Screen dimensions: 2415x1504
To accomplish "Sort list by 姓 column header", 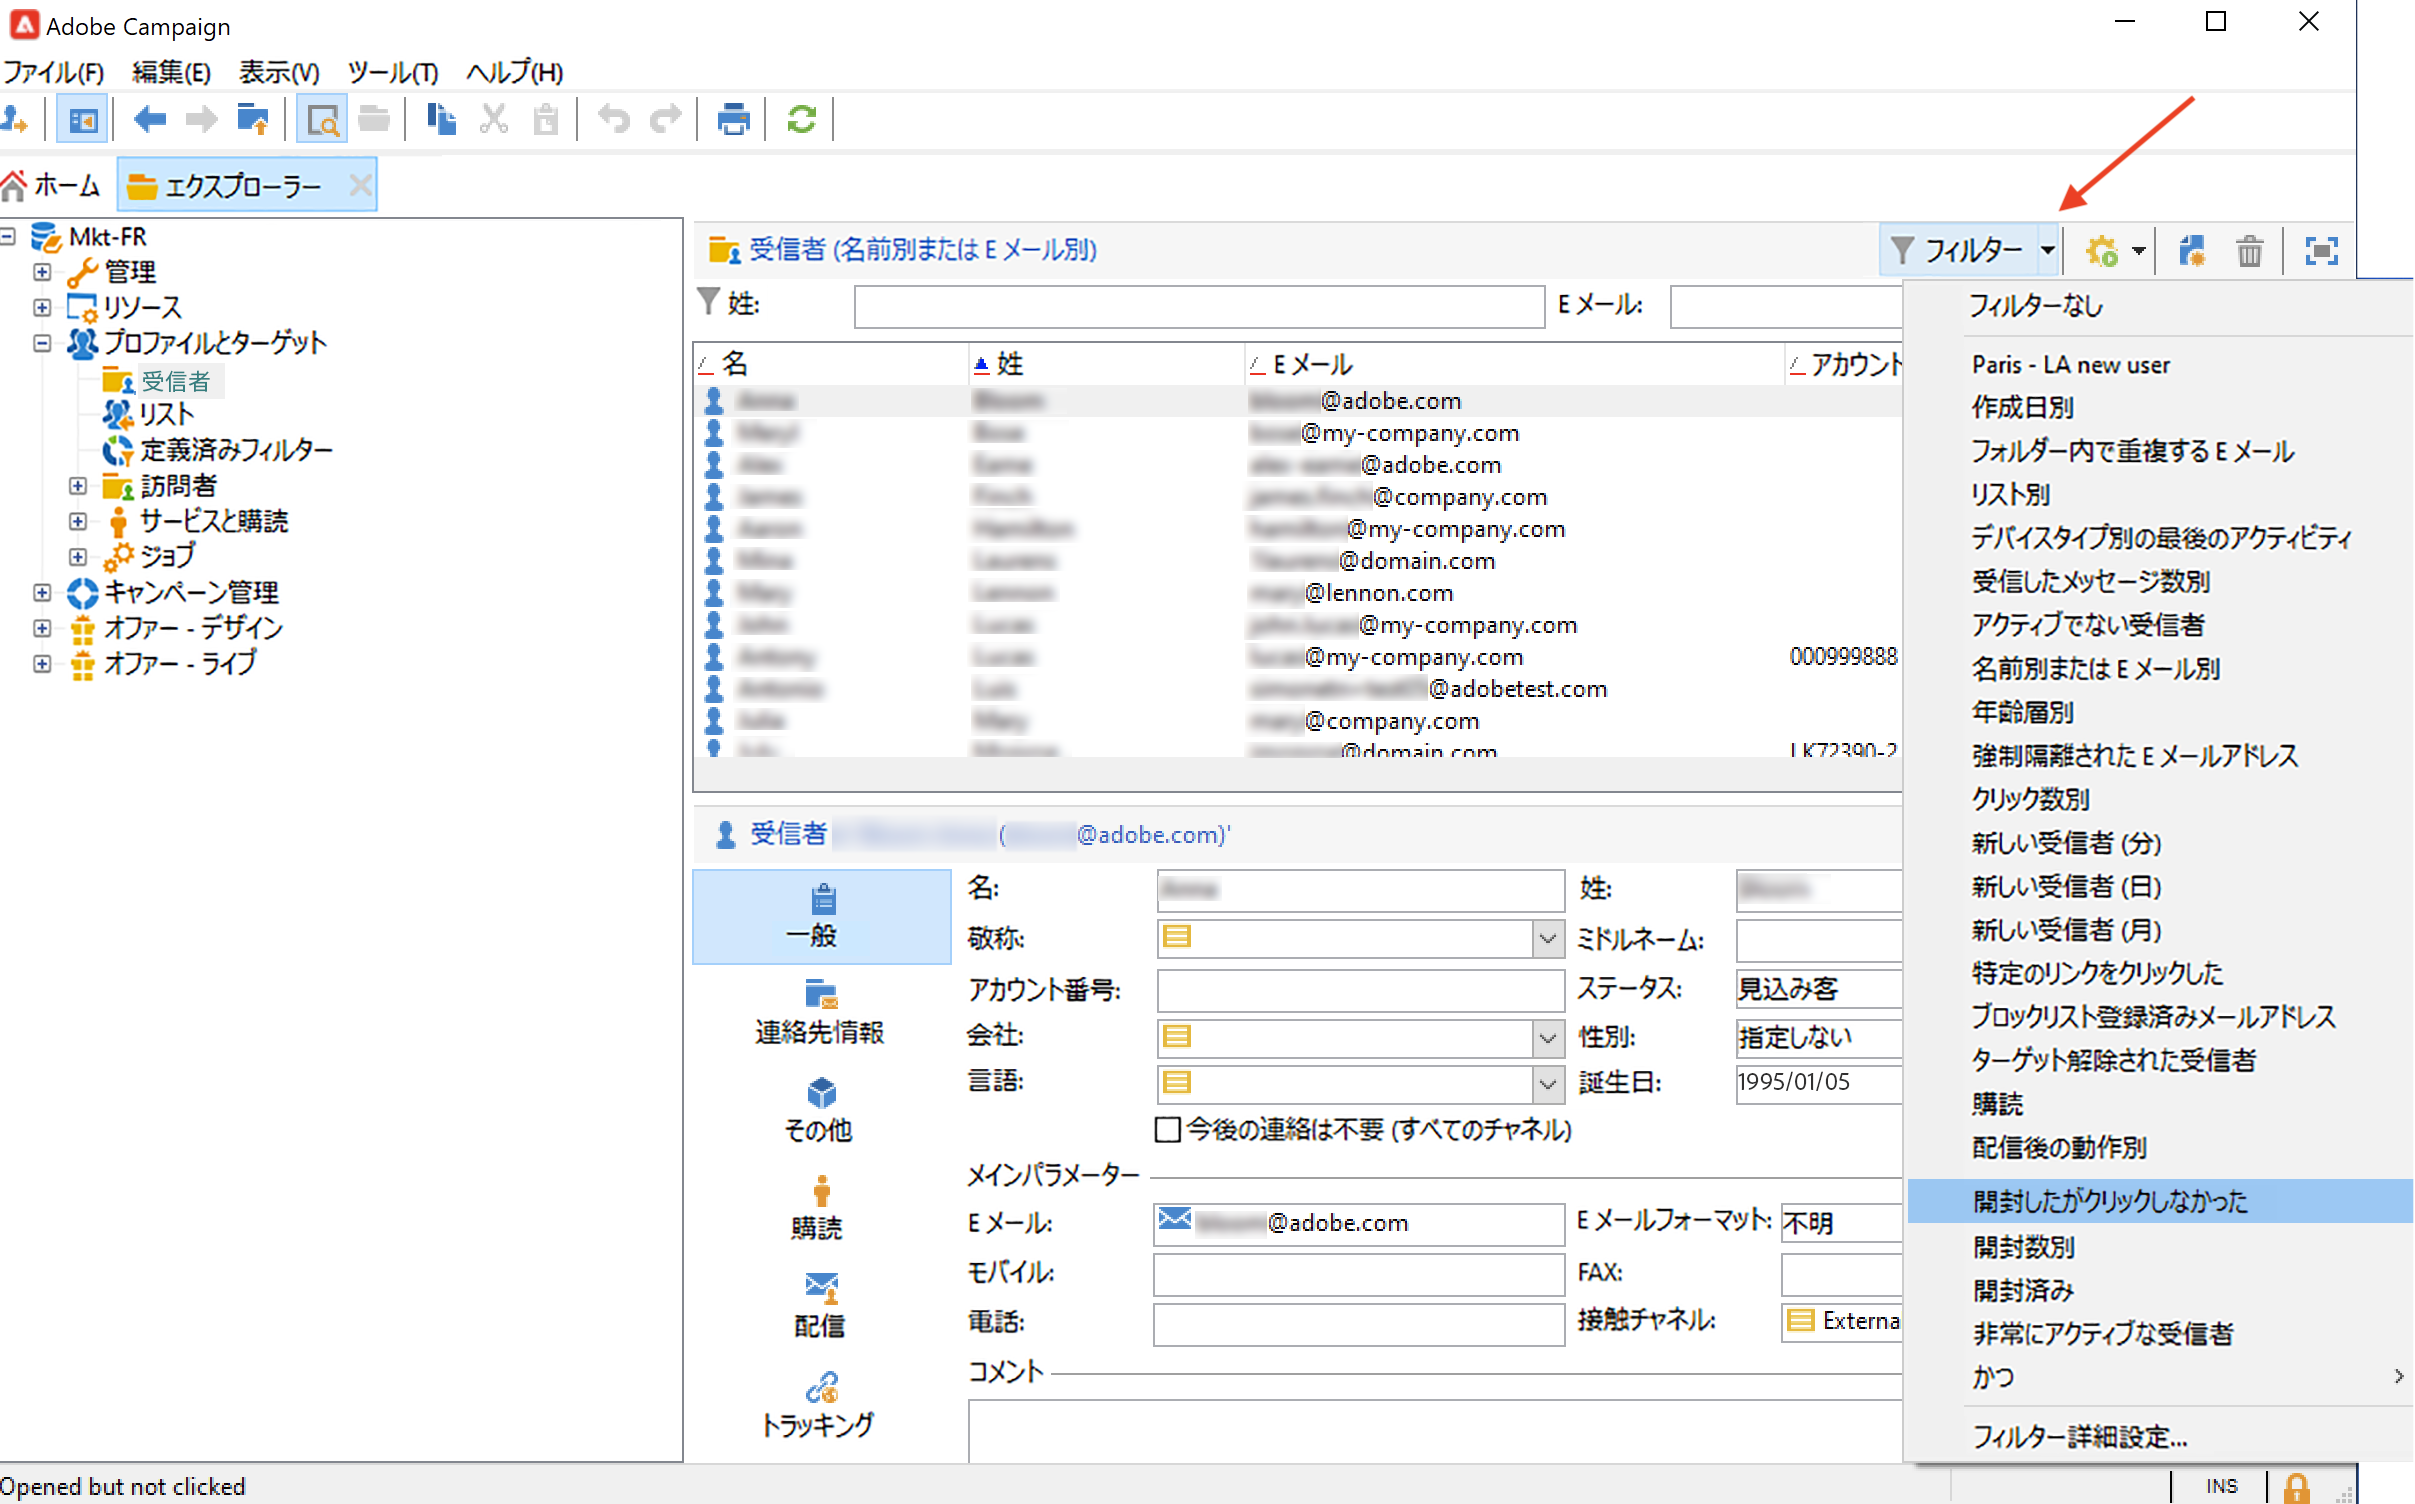I will click(1010, 364).
